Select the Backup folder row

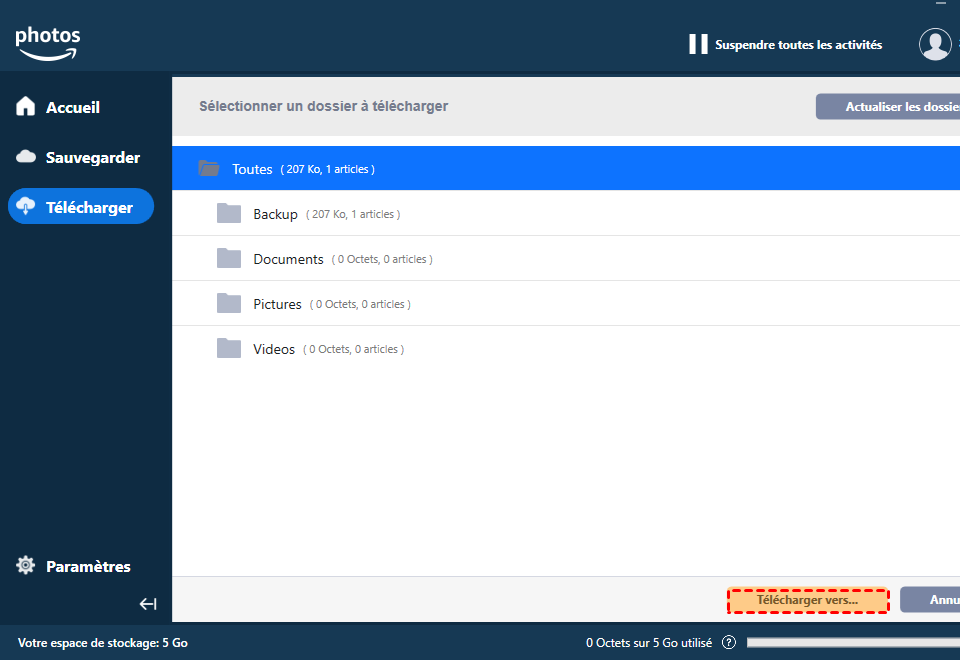click(x=566, y=213)
